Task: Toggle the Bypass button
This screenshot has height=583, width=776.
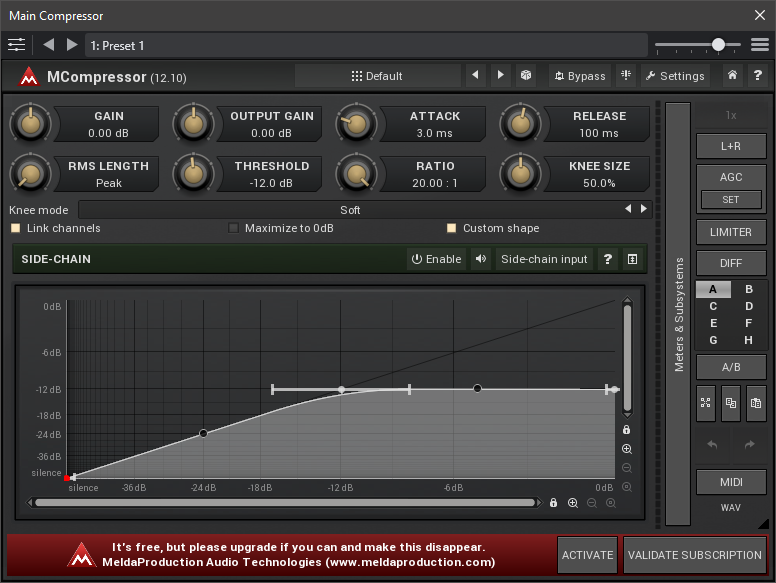Action: (x=580, y=76)
